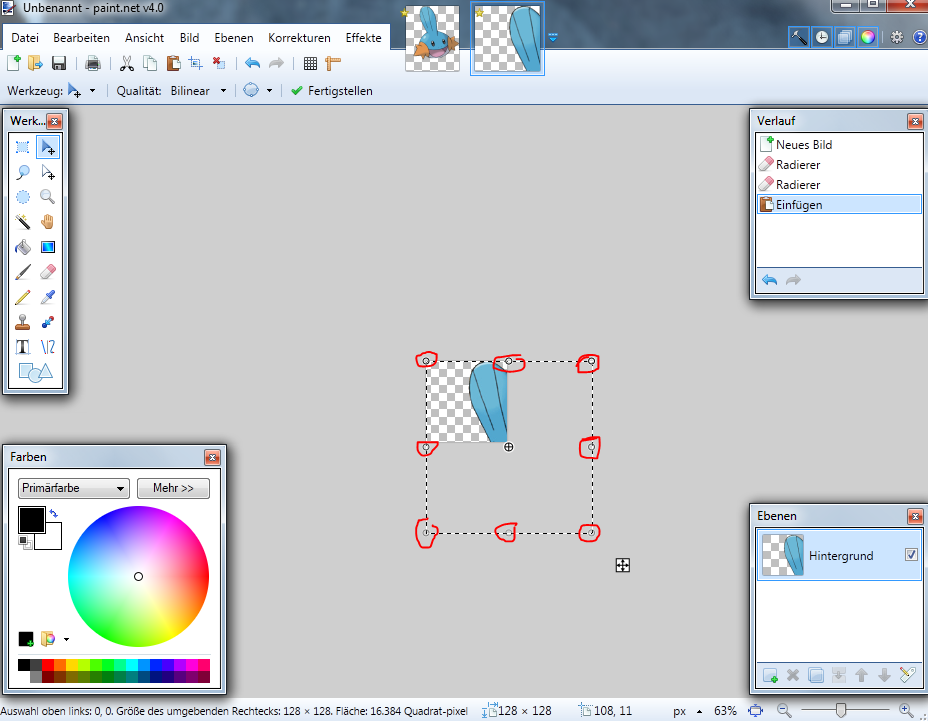Toggle the pixel grid toolbar button

(x=310, y=63)
